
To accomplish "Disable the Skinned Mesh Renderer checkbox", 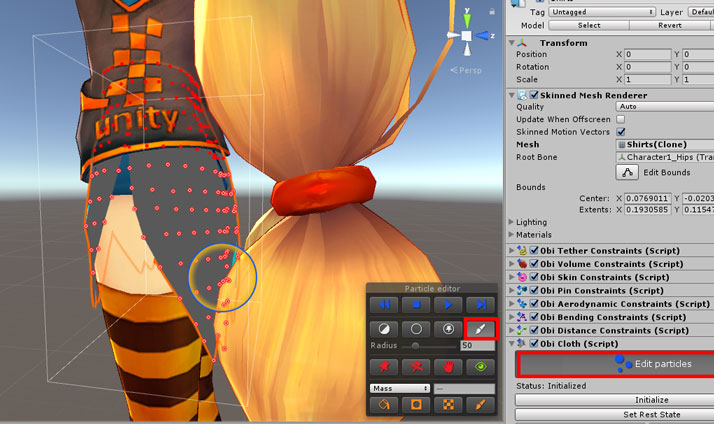I will tap(534, 95).
